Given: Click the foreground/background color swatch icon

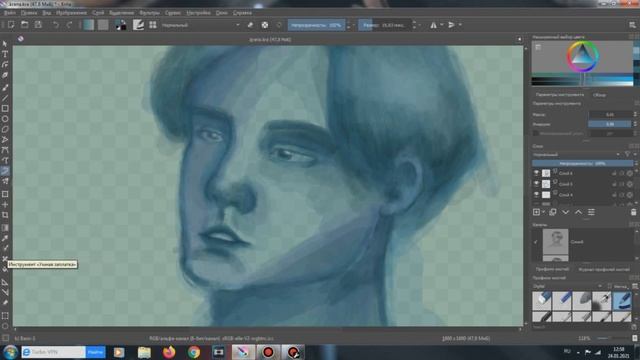Looking at the screenshot, I should (120, 25).
